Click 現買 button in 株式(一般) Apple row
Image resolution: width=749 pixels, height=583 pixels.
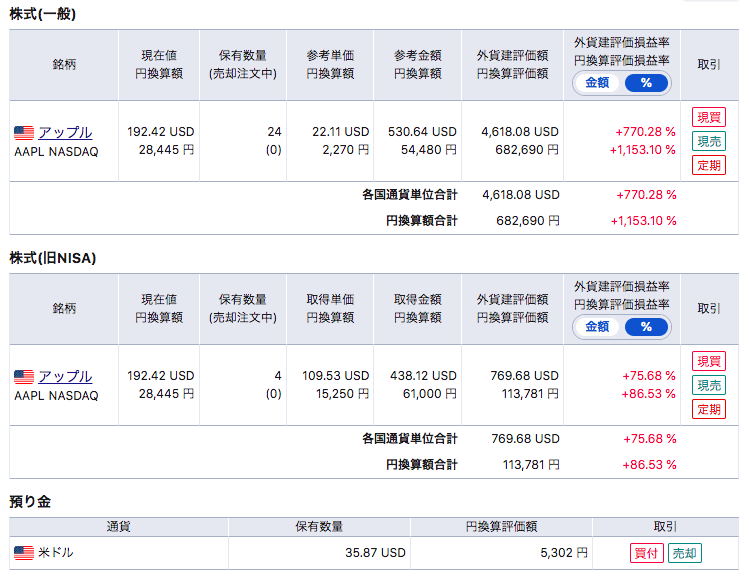[x=708, y=117]
